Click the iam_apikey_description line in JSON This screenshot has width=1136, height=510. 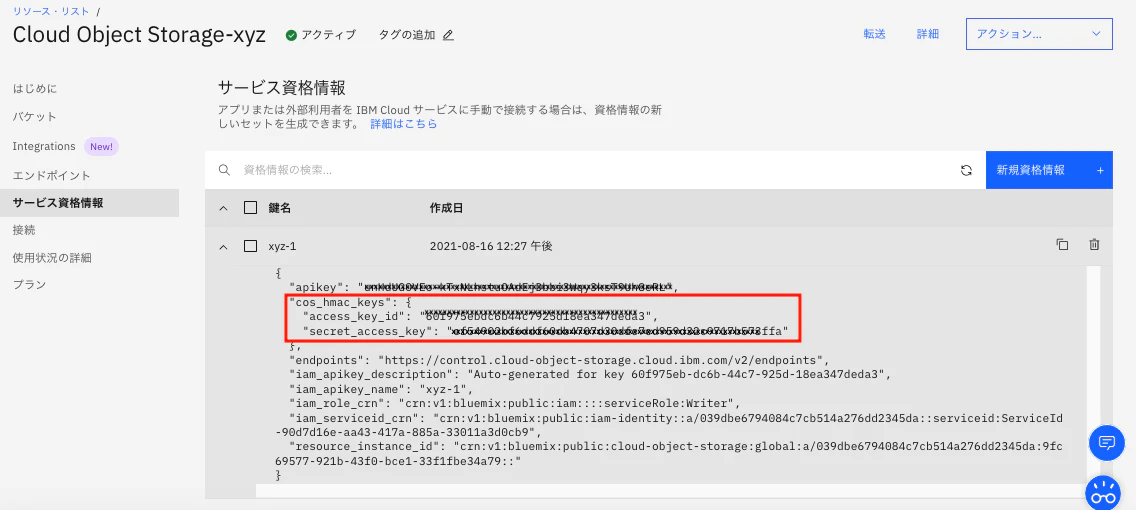[590, 374]
